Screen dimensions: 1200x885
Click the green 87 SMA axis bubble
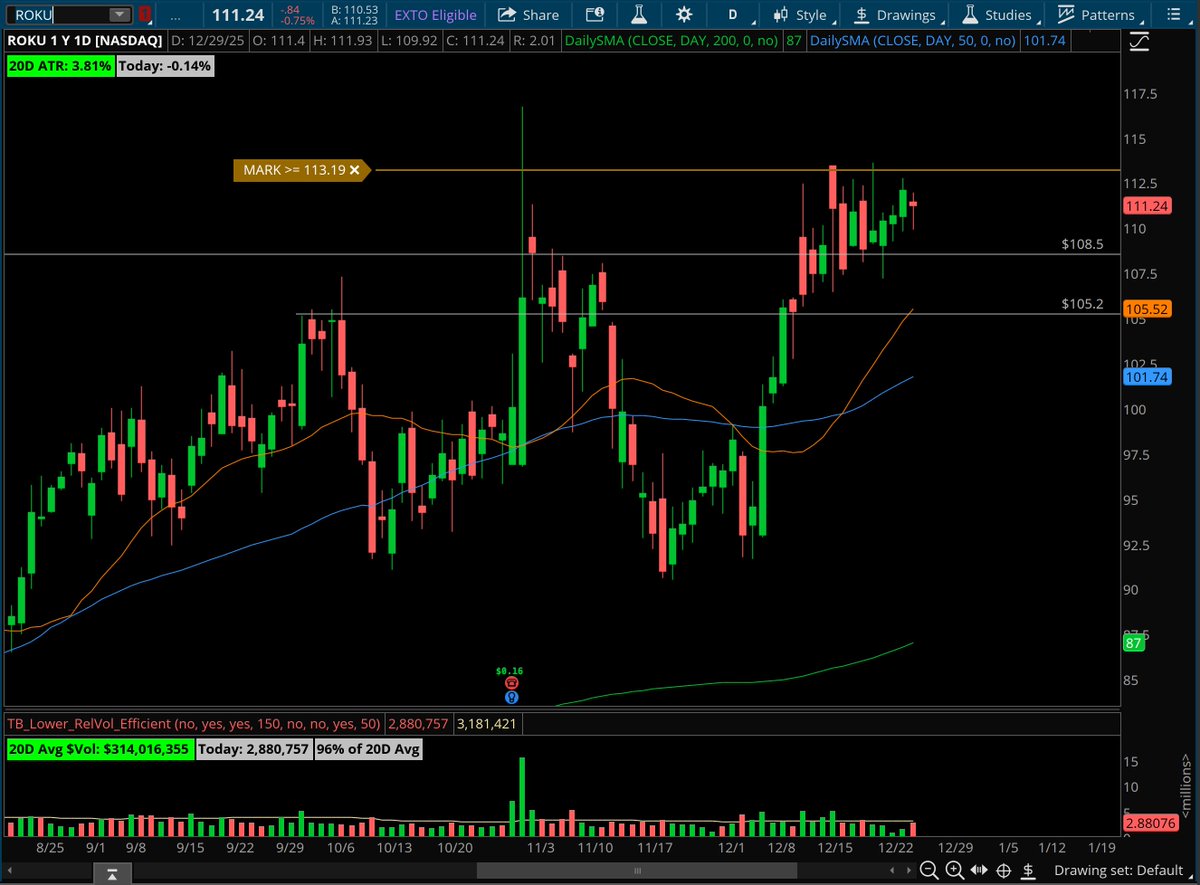1134,645
